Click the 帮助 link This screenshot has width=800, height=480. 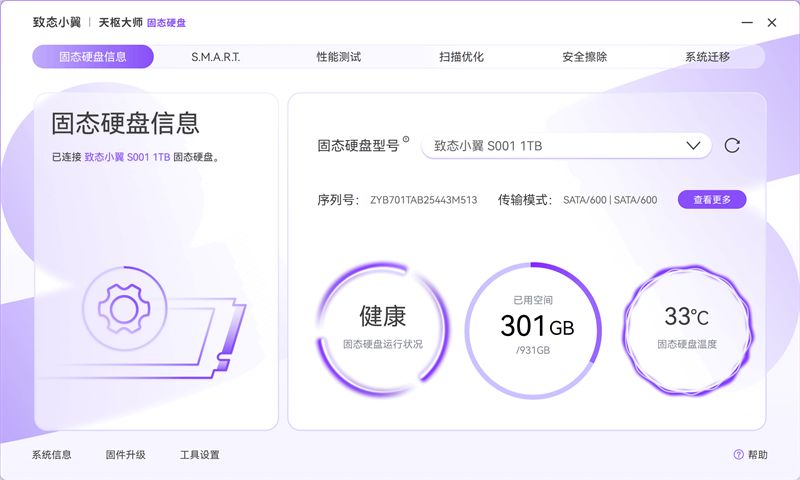pyautogui.click(x=758, y=454)
